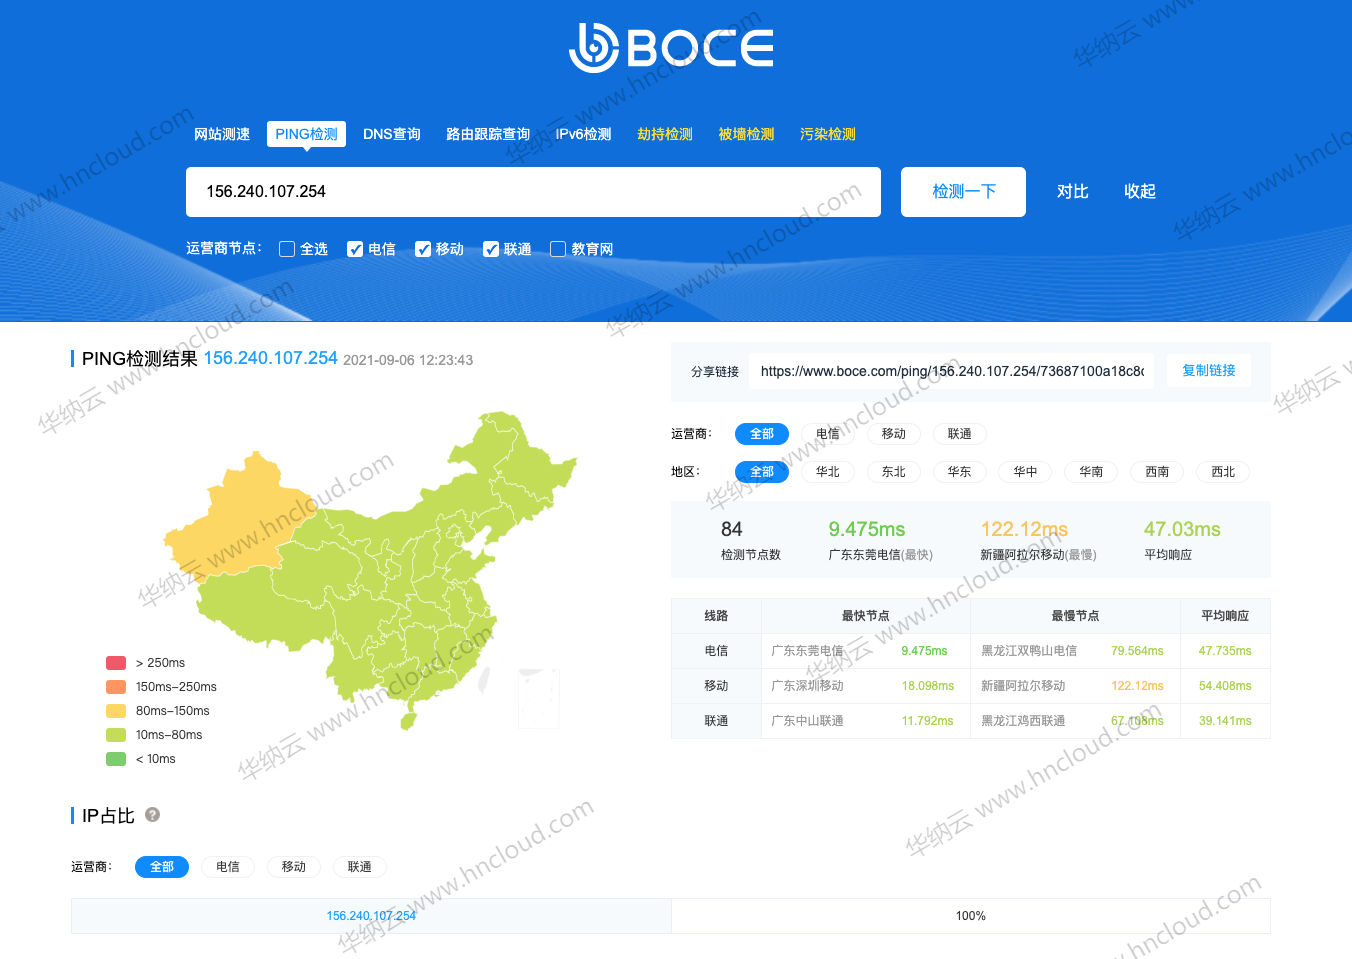Click the 47.03ms average response statistic
This screenshot has width=1352, height=959.
[1182, 540]
